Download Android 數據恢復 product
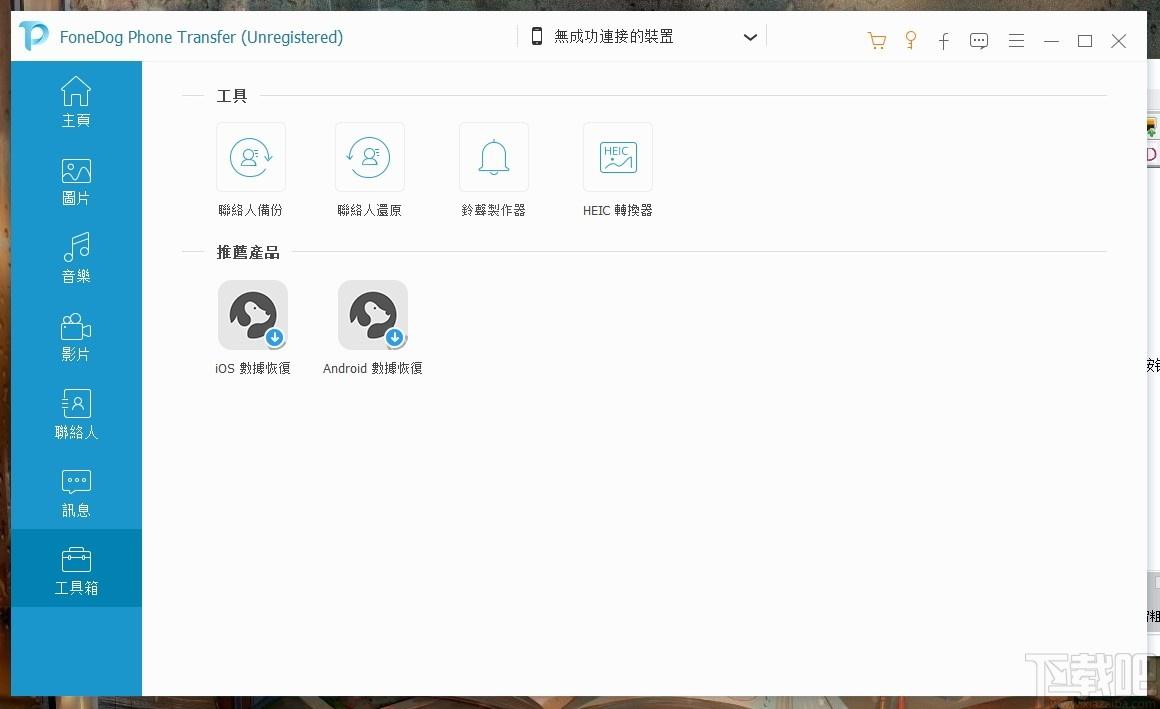 372,315
